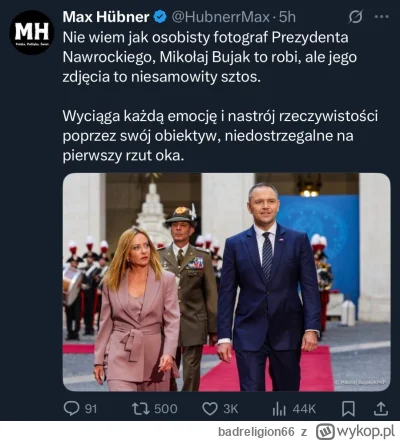The image size is (400, 441).
Task: Open the Grok circle-slash icon
Action: click(x=355, y=17)
